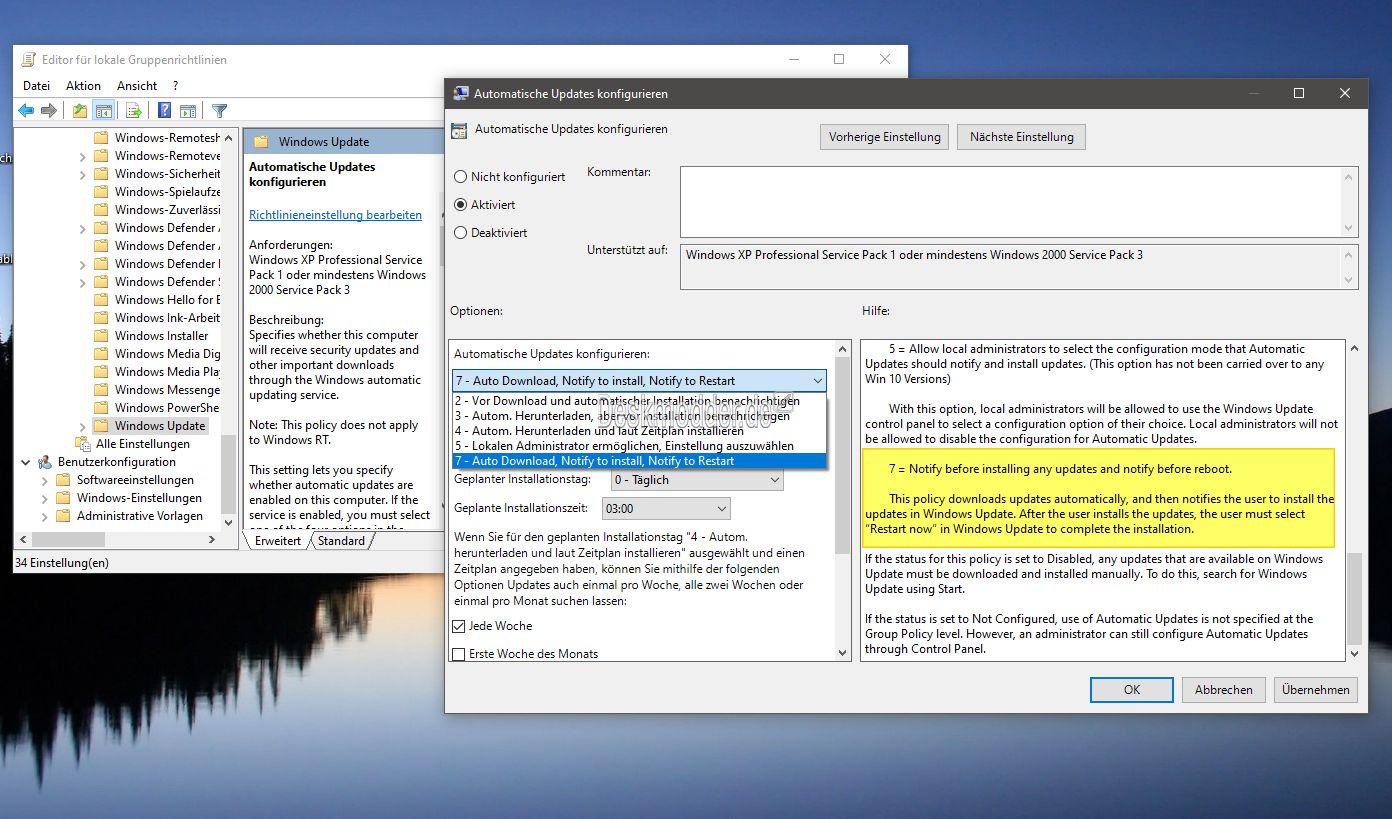1392x819 pixels.
Task: Click folder icon next to Windows PowerShell
Action: tap(101, 407)
